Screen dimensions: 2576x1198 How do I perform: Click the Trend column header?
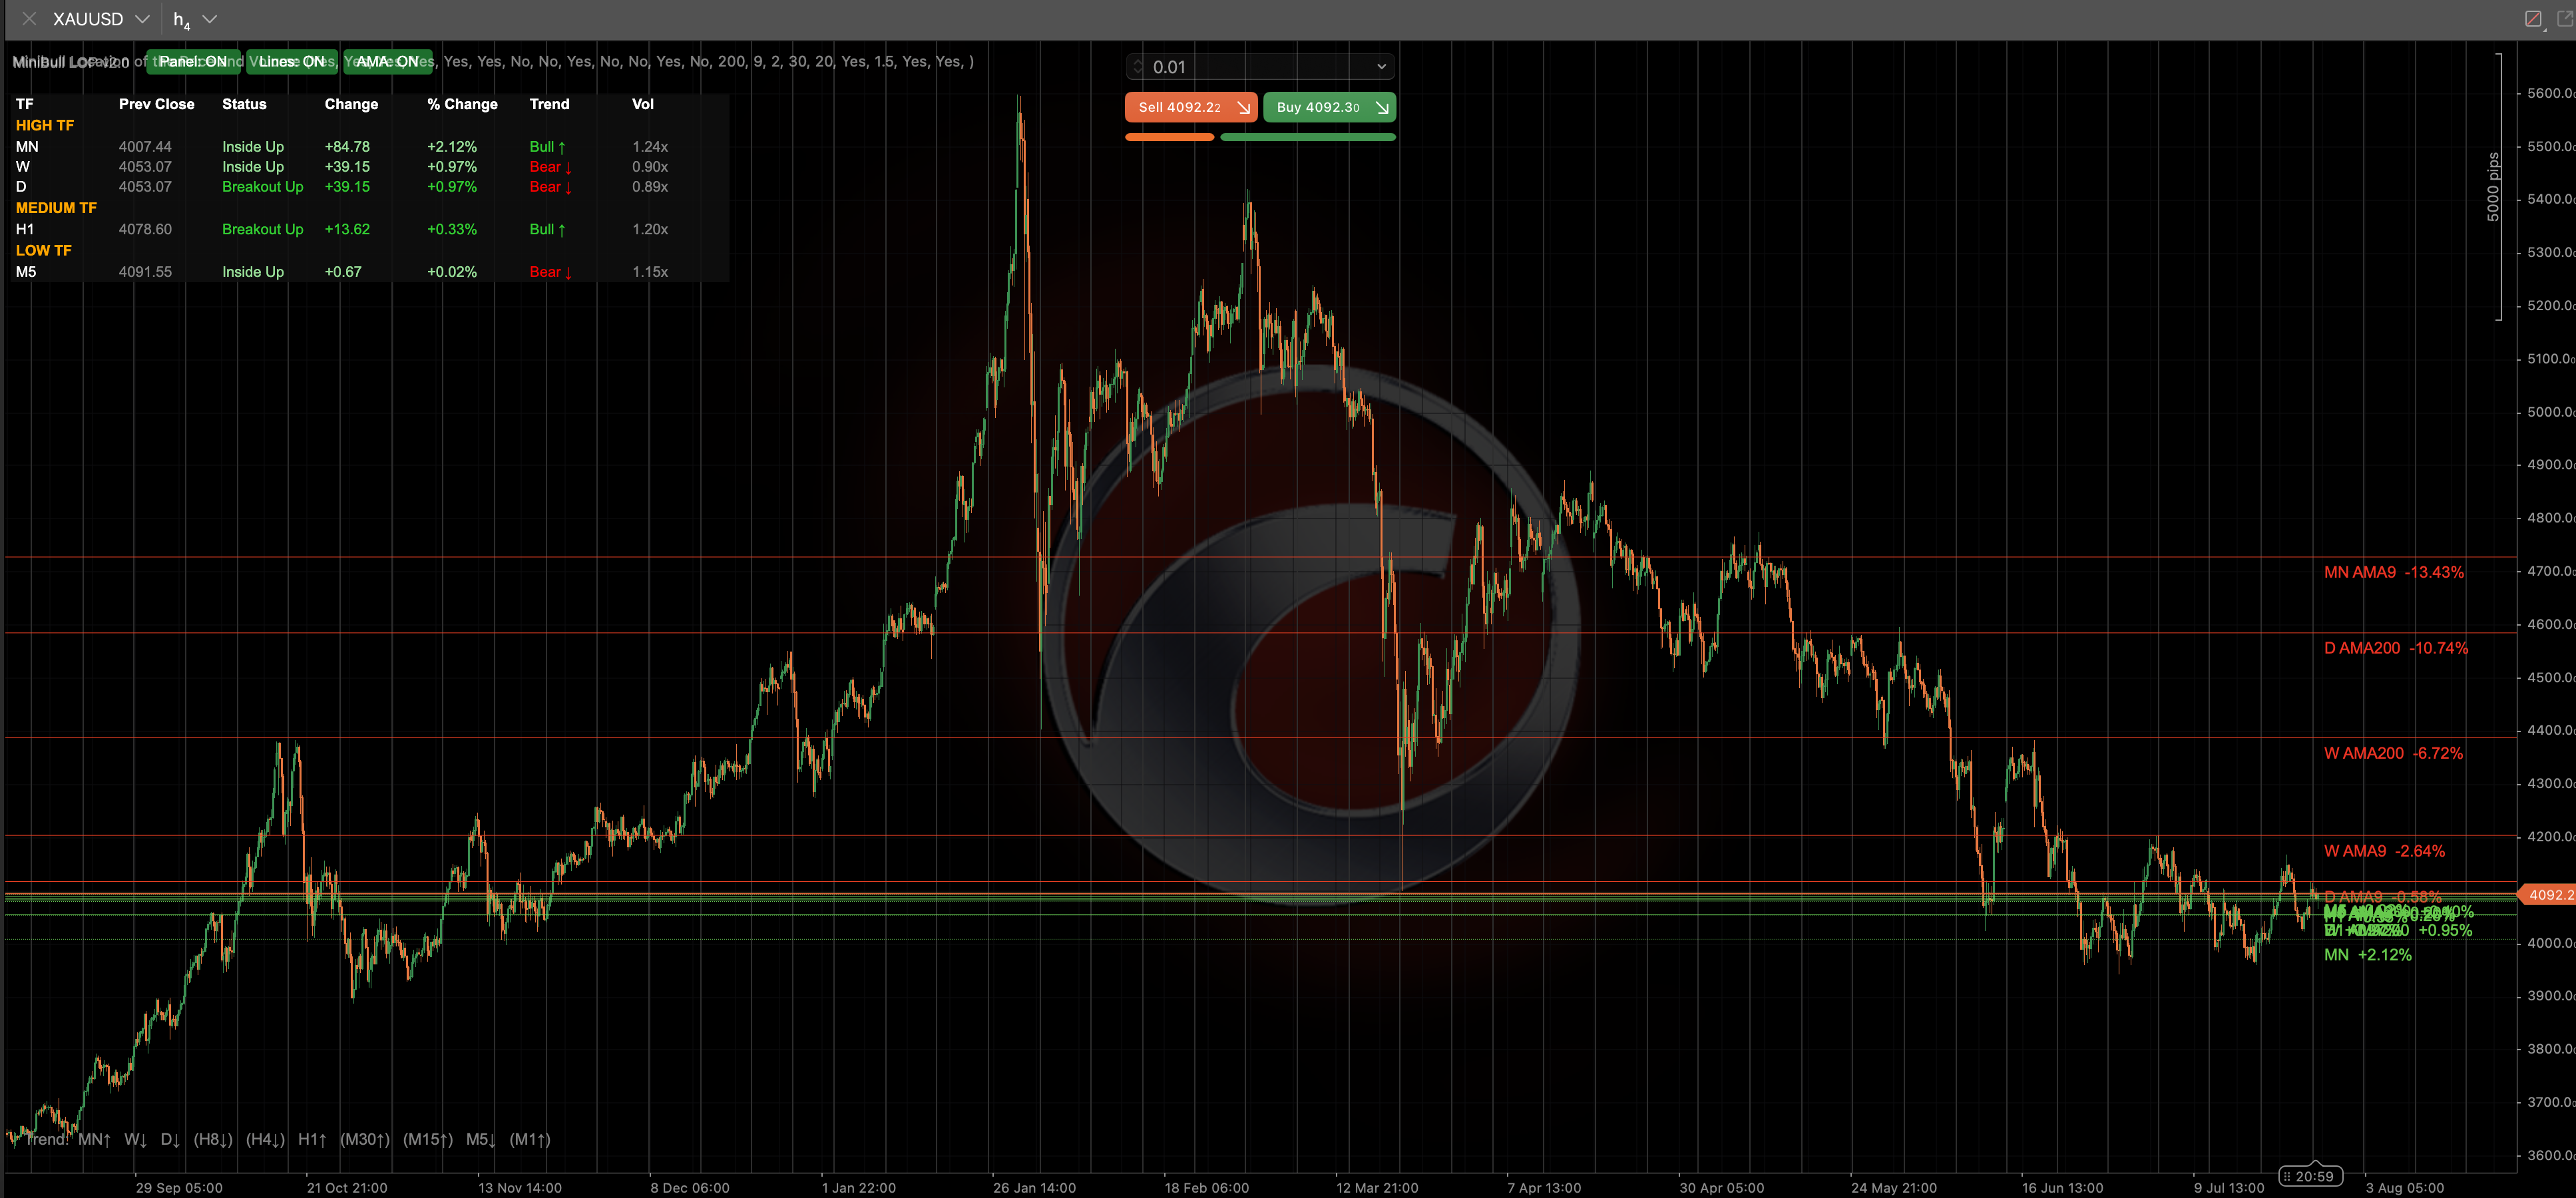[x=549, y=104]
